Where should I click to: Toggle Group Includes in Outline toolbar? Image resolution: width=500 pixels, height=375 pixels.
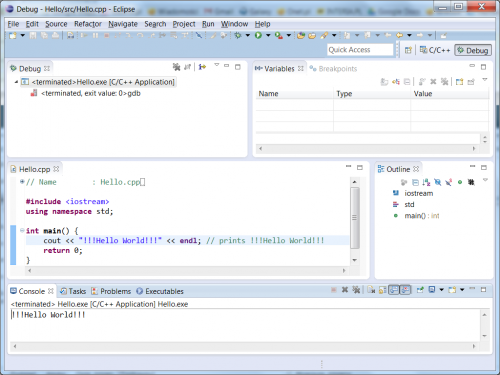coord(404,182)
